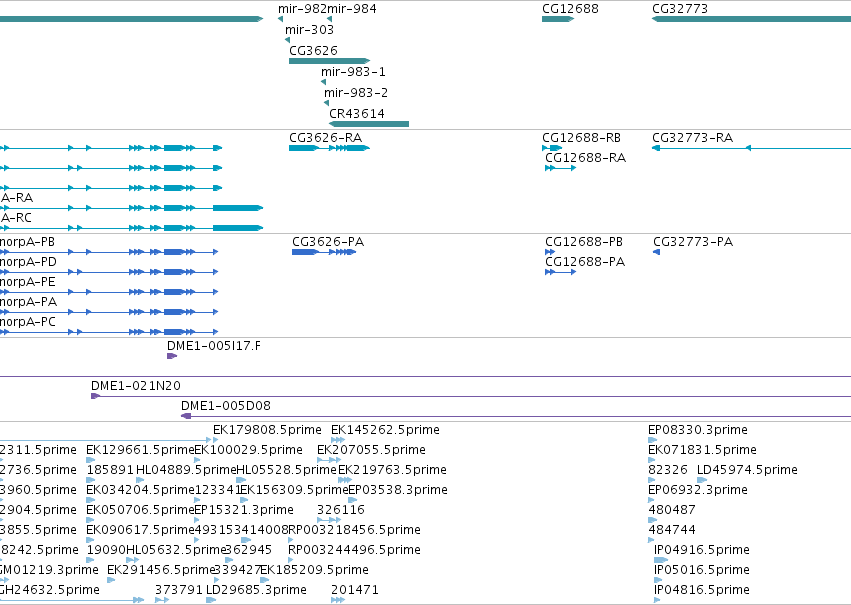
Task: Select the CG12688-PB label
Action: pyautogui.click(x=584, y=242)
